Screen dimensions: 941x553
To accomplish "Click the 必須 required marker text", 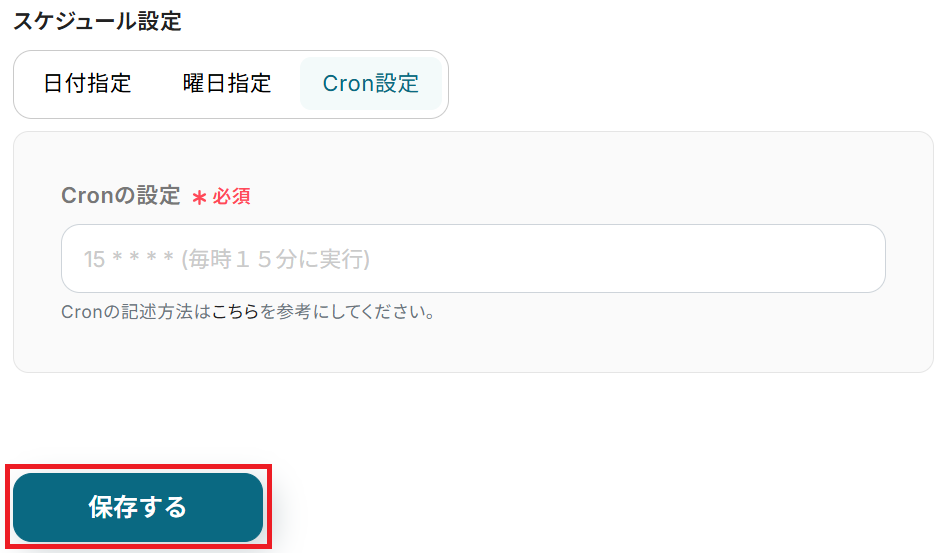I will (231, 196).
